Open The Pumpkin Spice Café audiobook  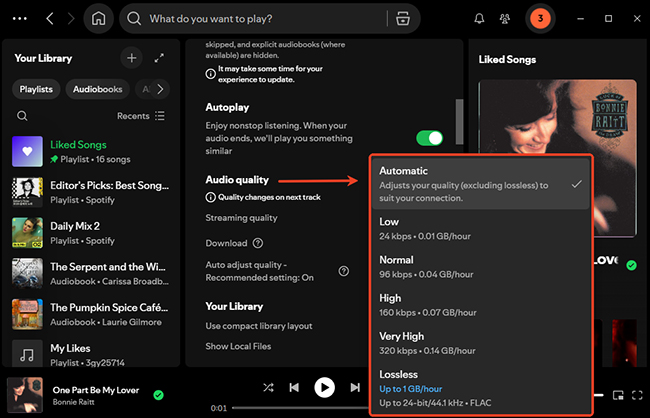pos(91,314)
